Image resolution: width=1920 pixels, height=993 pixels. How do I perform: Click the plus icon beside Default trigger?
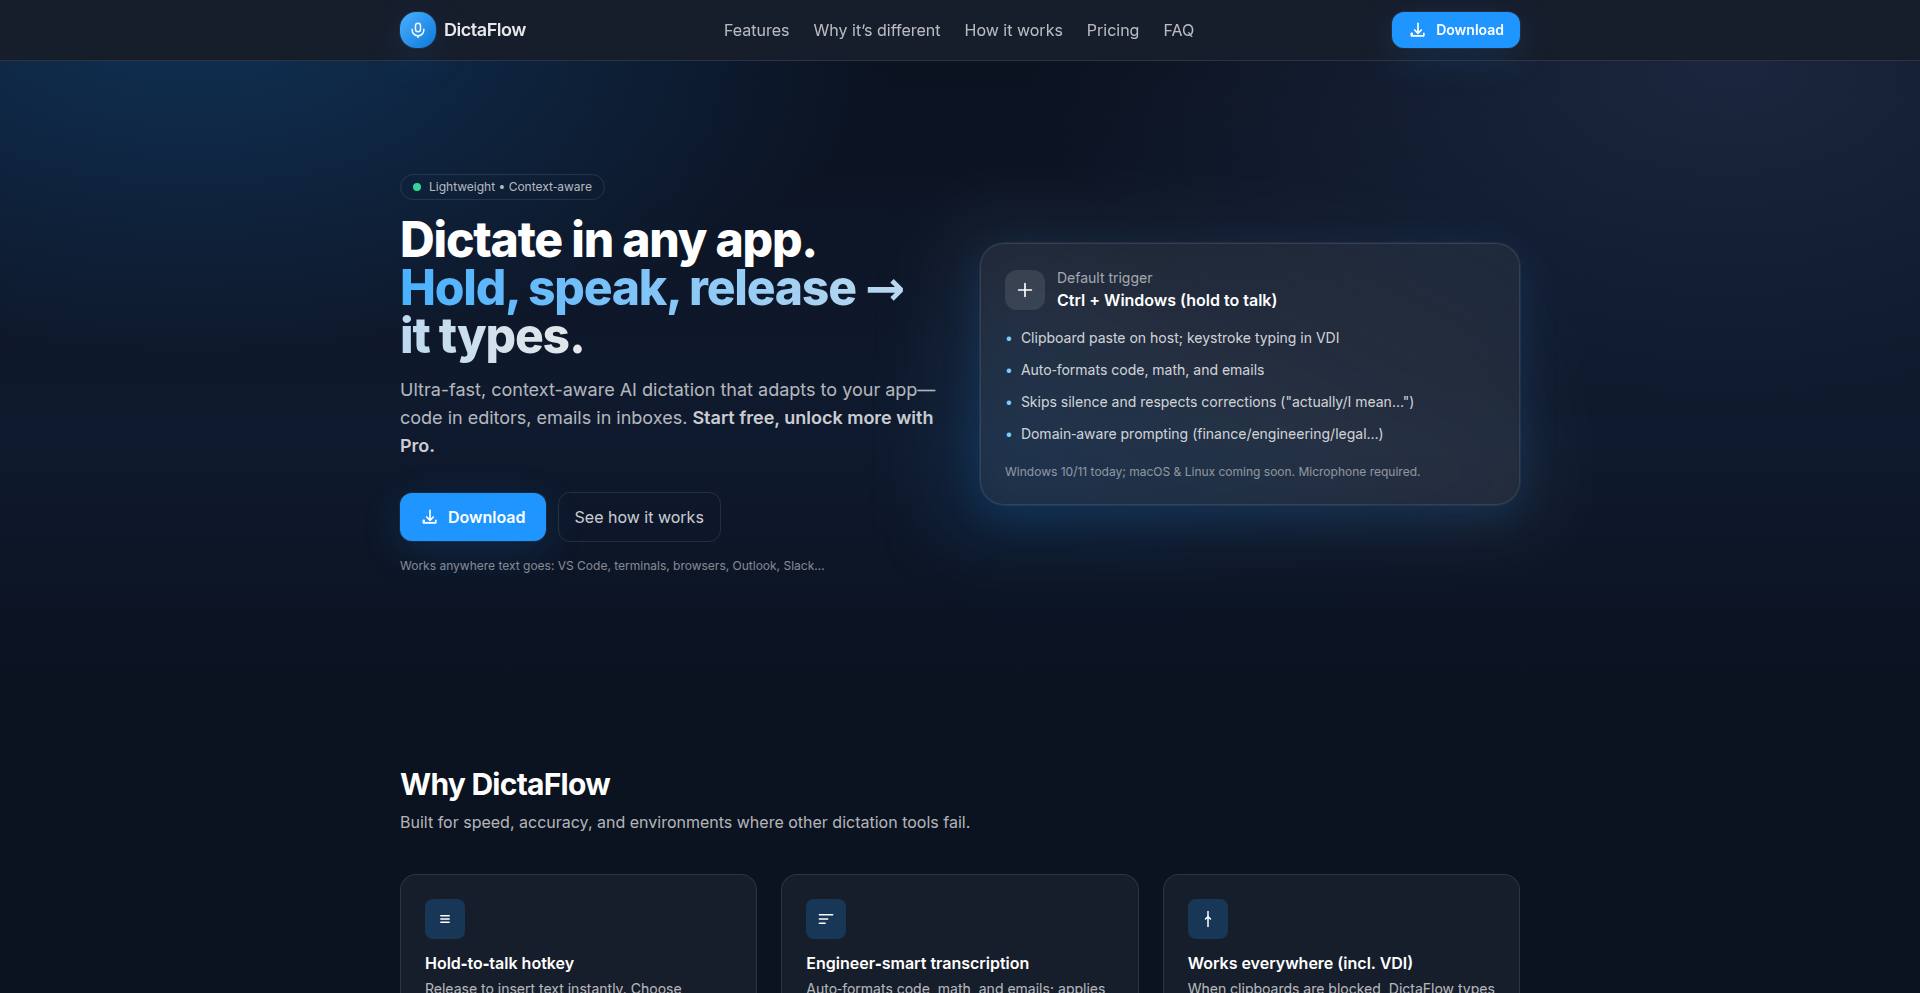pos(1025,290)
